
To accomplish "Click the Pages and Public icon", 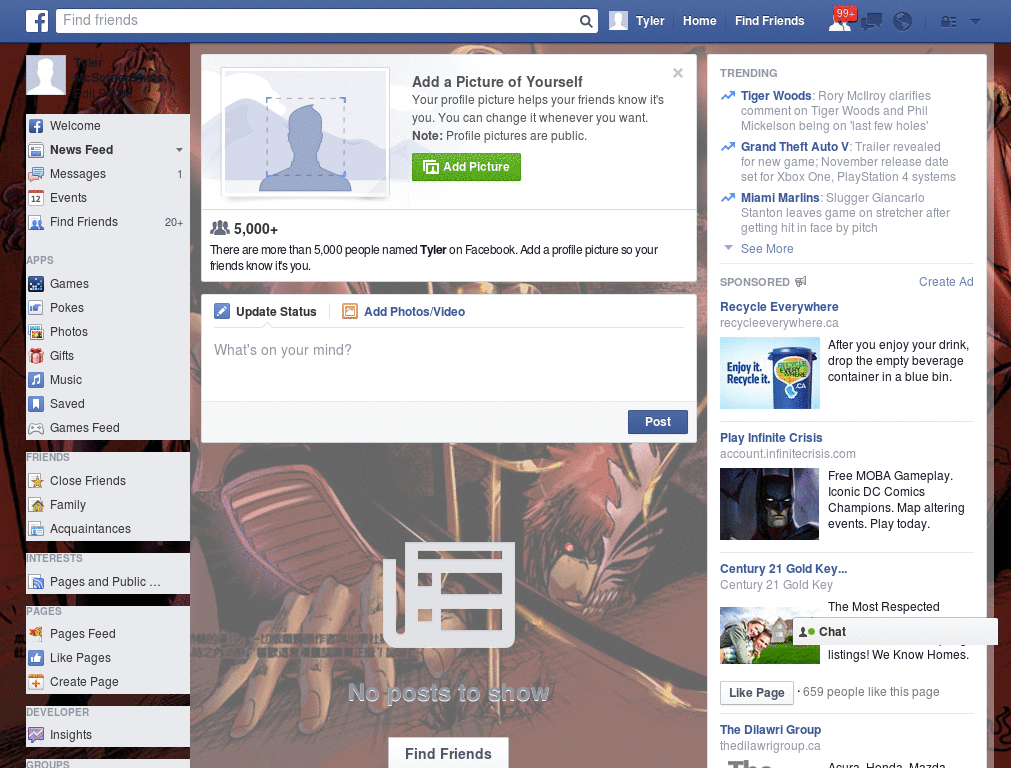I will tap(36, 582).
